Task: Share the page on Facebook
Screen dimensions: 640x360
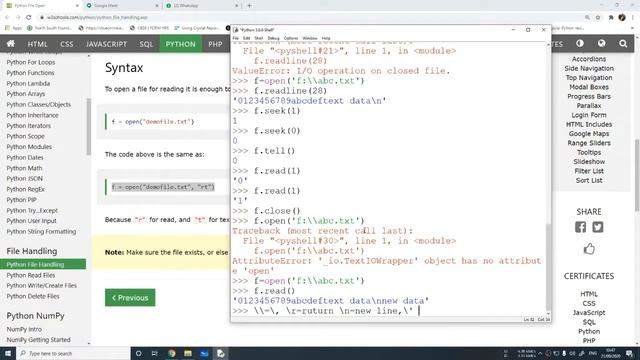Action: [580, 227]
